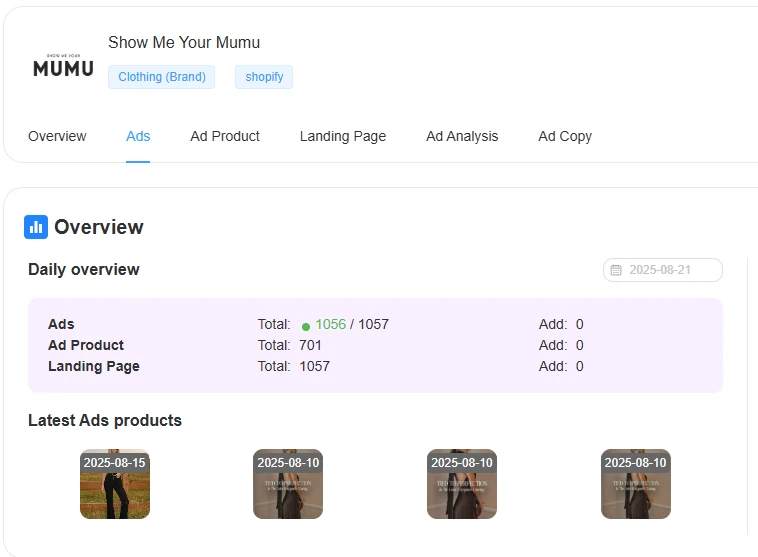The height and width of the screenshot is (557, 758).
Task: Go to the Landing Page tab
Action: (343, 136)
